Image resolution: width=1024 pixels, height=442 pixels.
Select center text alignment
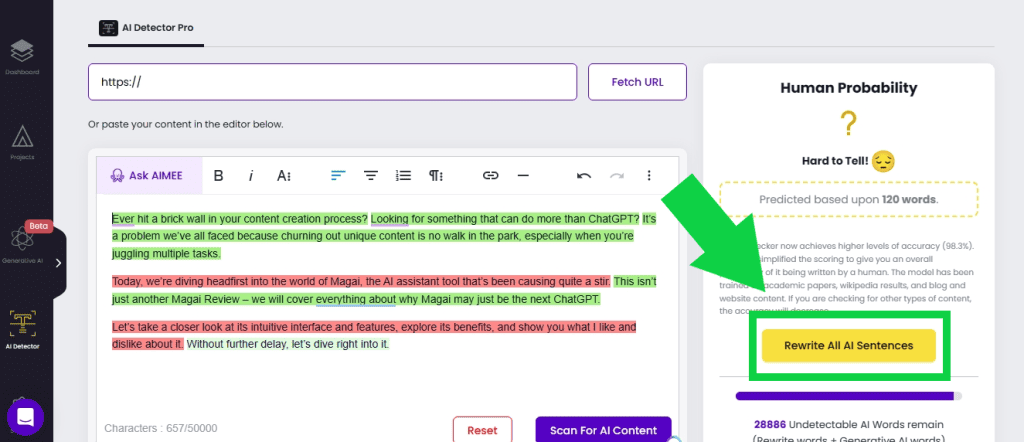pyautogui.click(x=371, y=176)
